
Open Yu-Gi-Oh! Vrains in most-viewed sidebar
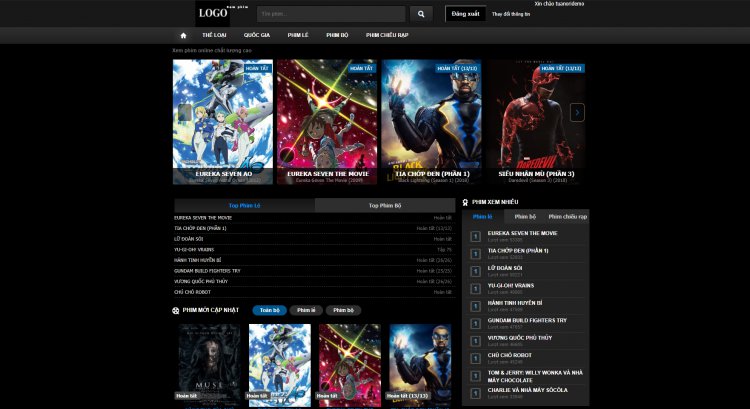511,286
